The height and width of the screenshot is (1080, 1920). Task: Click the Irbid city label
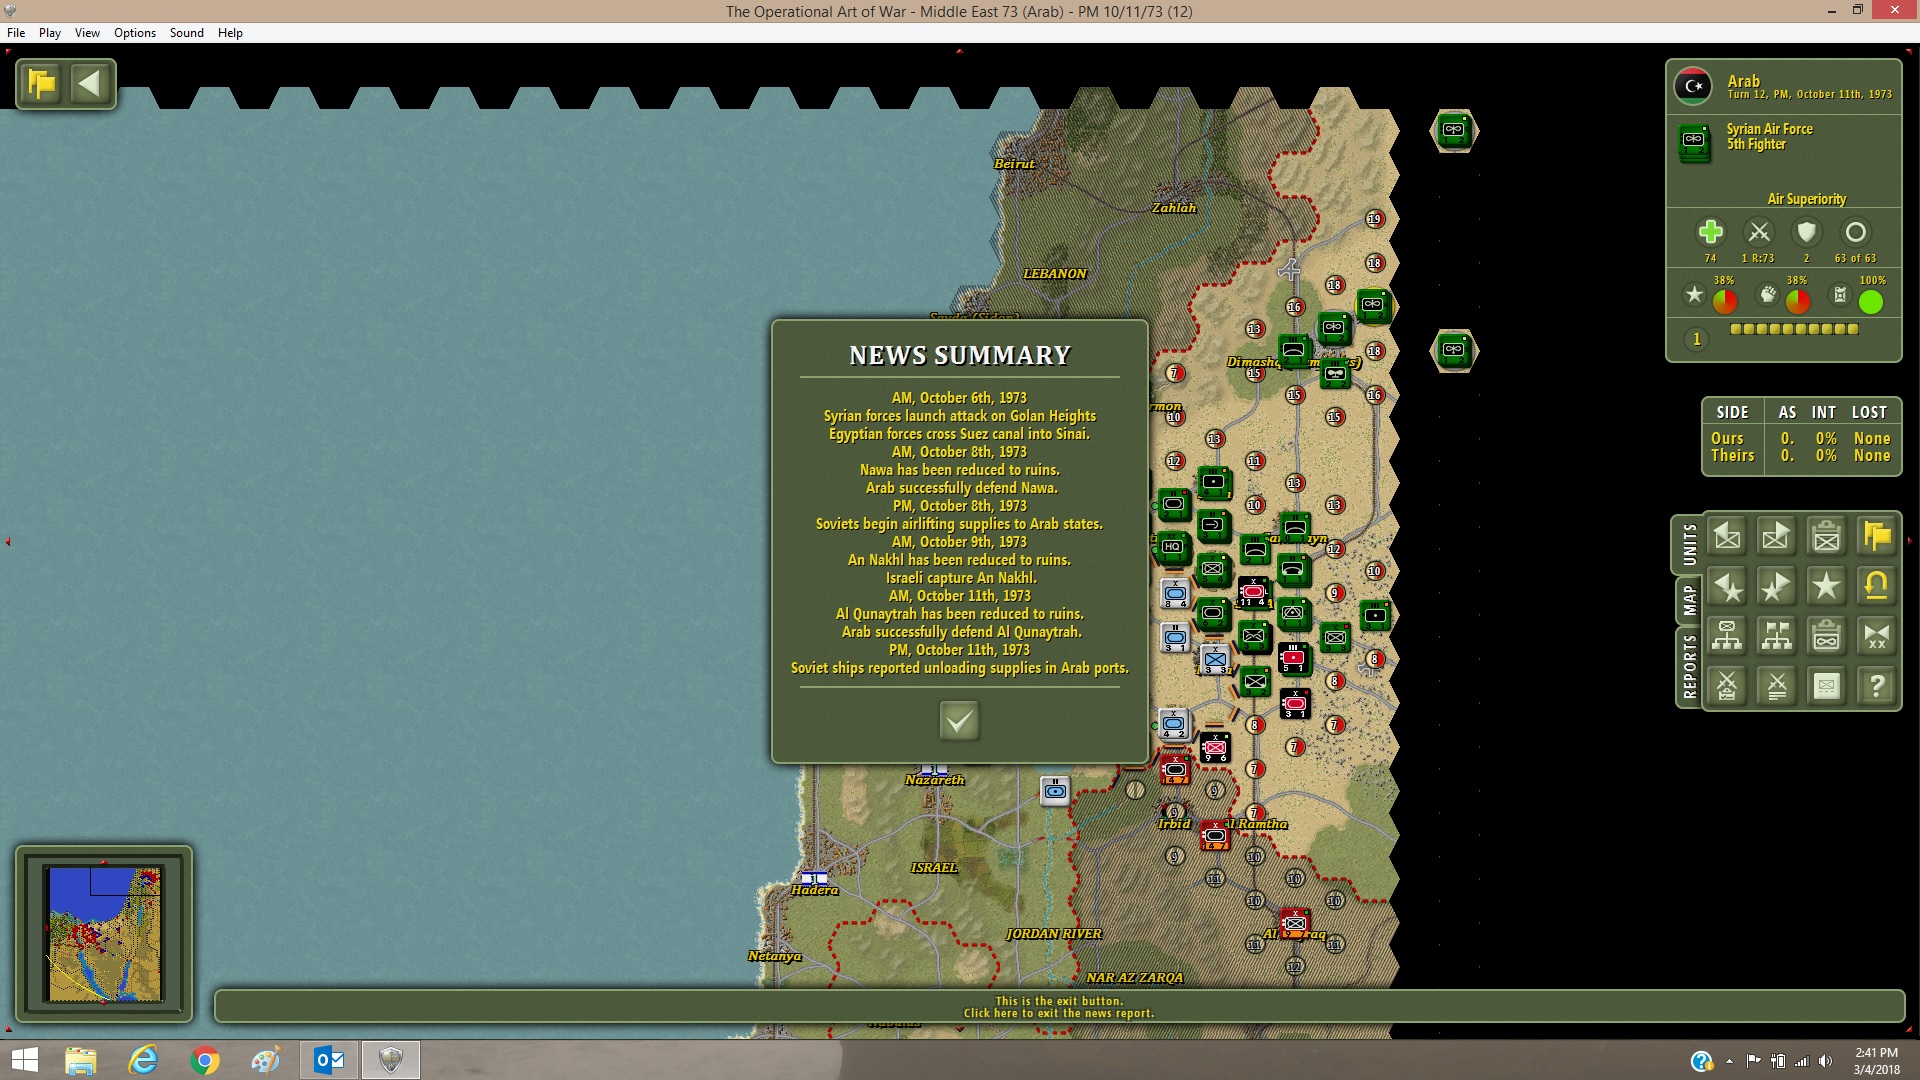(x=1175, y=824)
